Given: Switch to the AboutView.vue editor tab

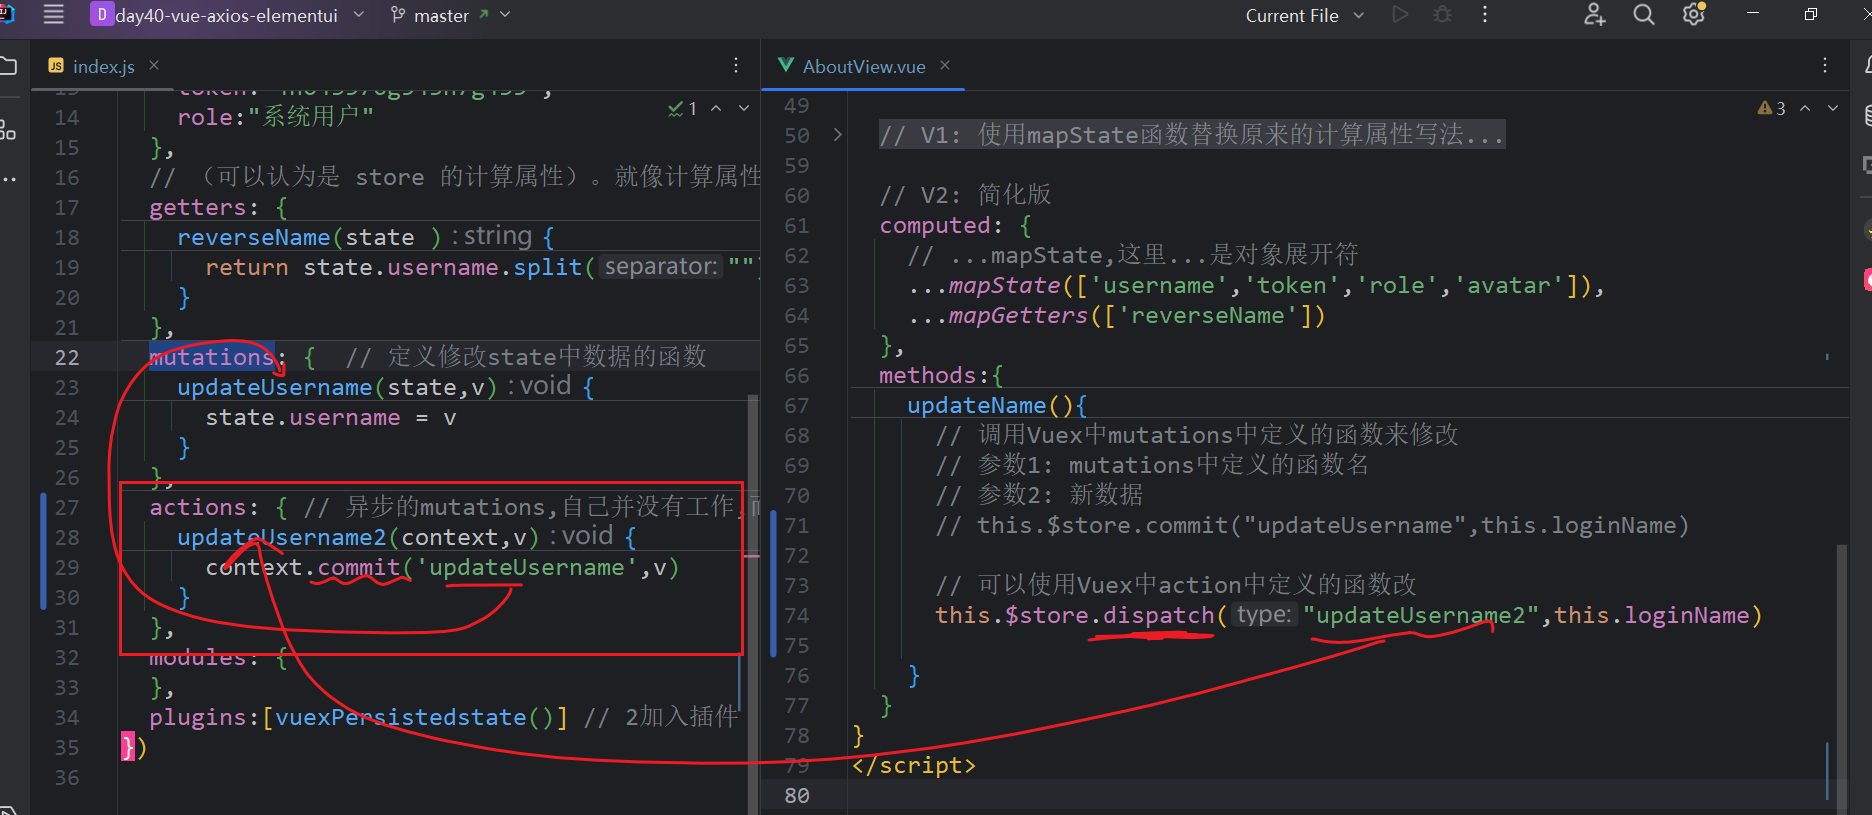Looking at the screenshot, I should (x=864, y=66).
